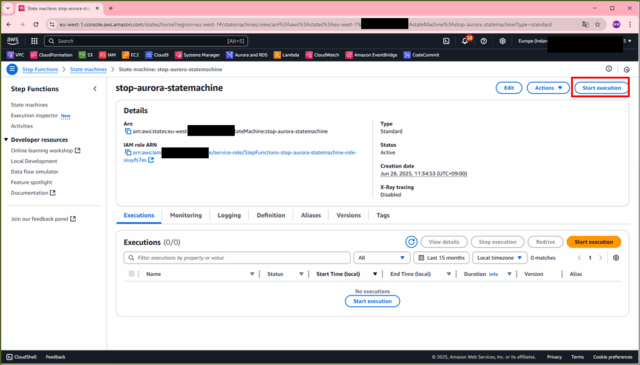Click the Duration Info link
640x365 pixels.
tap(493, 274)
